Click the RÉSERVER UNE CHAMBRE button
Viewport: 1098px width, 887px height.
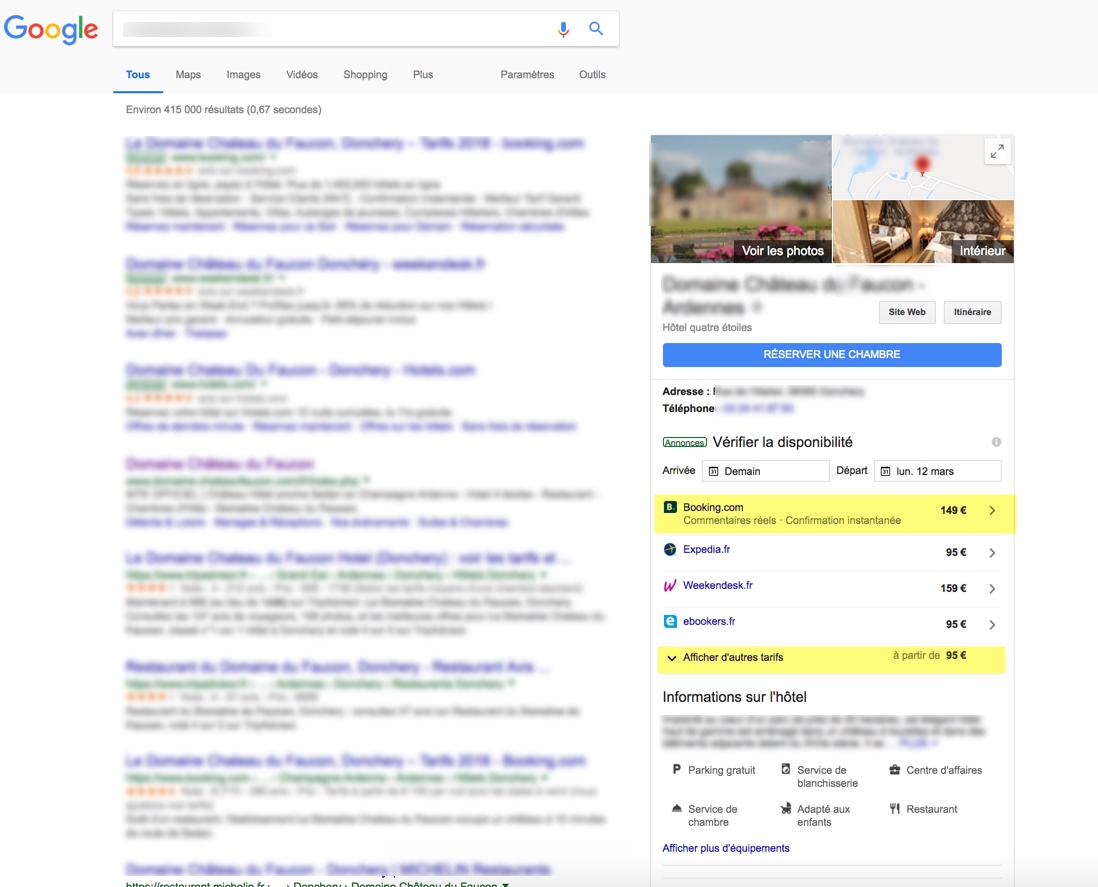point(830,354)
